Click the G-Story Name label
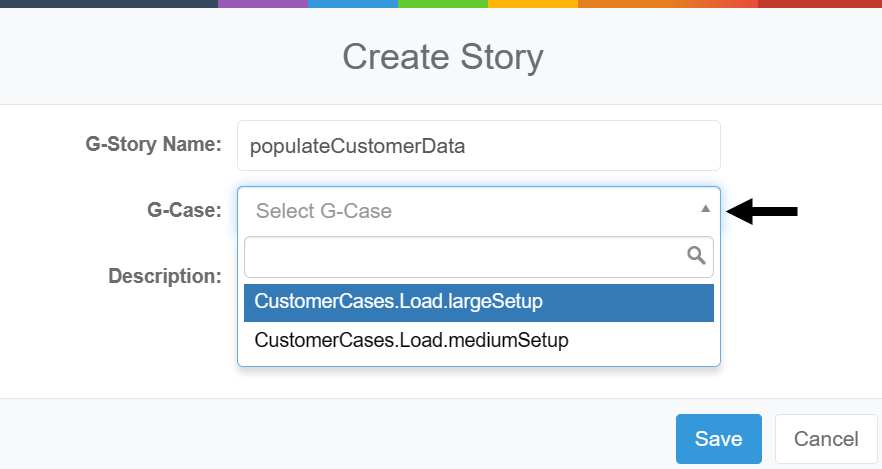This screenshot has height=469, width=882. coord(153,145)
